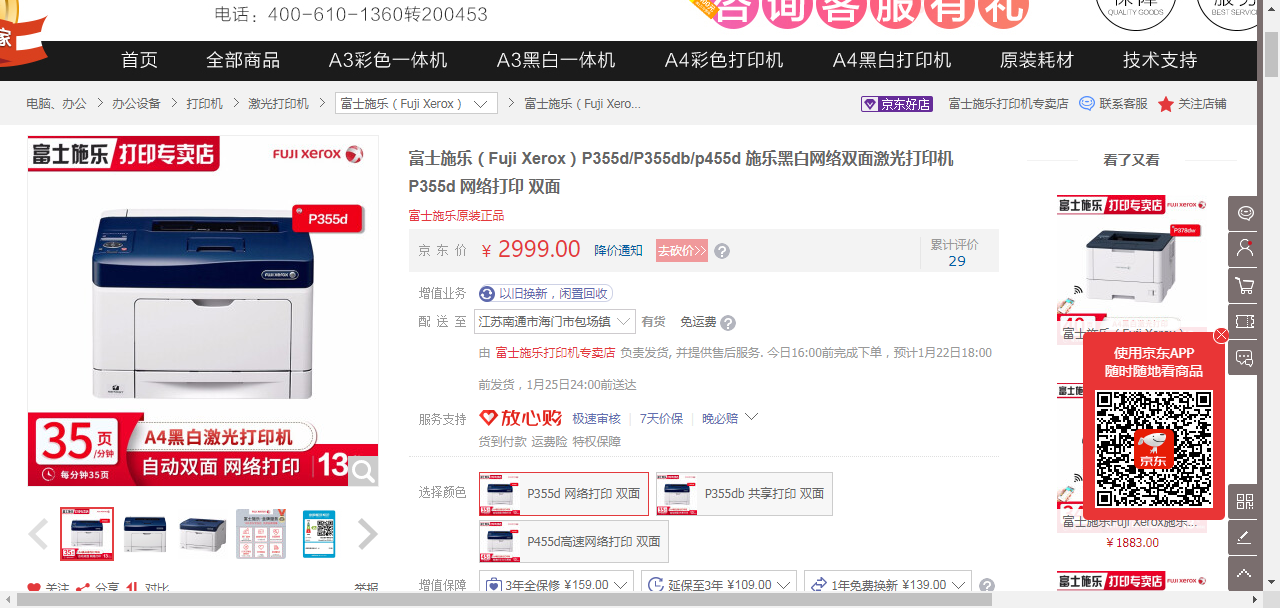This screenshot has width=1280, height=608.
Task: Open the 原装耗材 nav item
Action: point(1037,60)
